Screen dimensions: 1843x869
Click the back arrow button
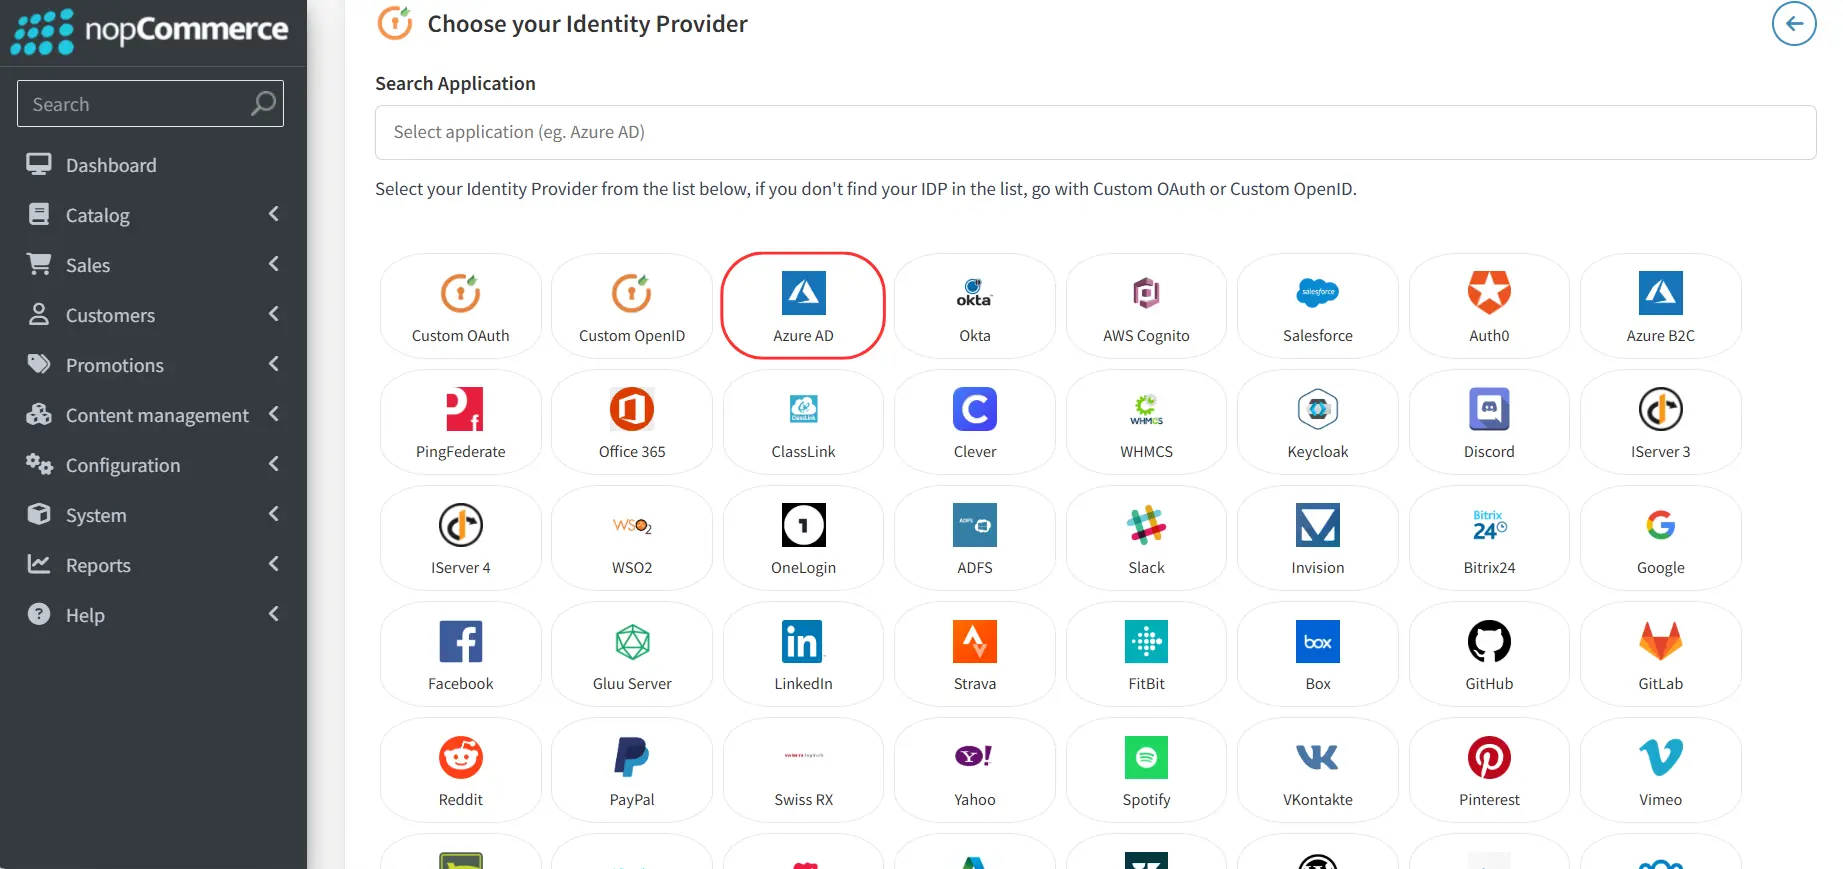pos(1794,24)
